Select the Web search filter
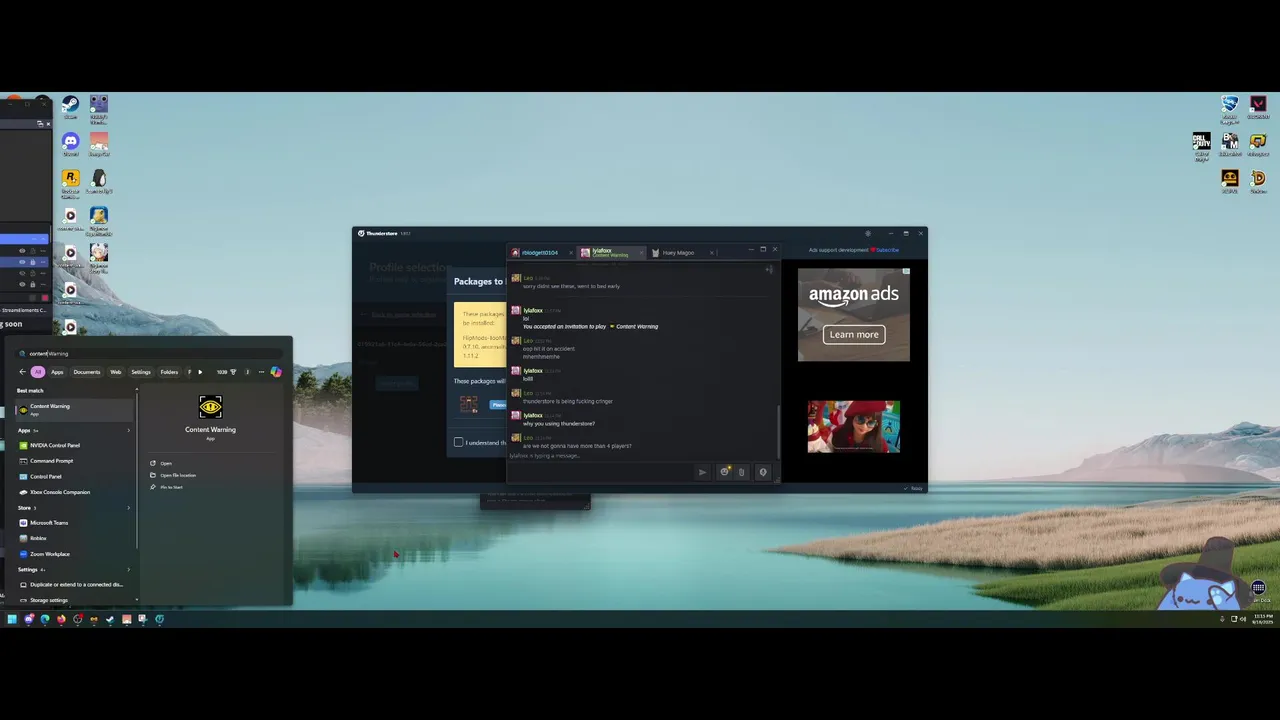Screen dimensions: 1280x720 (x=116, y=372)
